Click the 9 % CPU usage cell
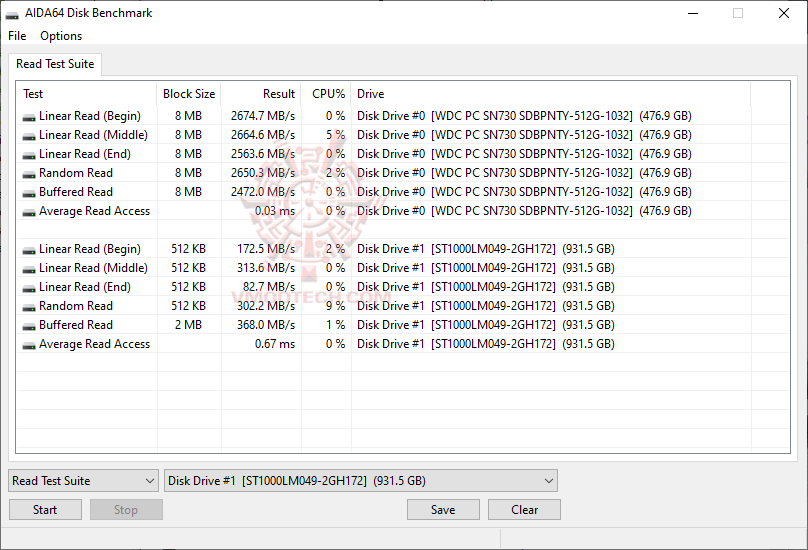This screenshot has width=808, height=550. (335, 306)
